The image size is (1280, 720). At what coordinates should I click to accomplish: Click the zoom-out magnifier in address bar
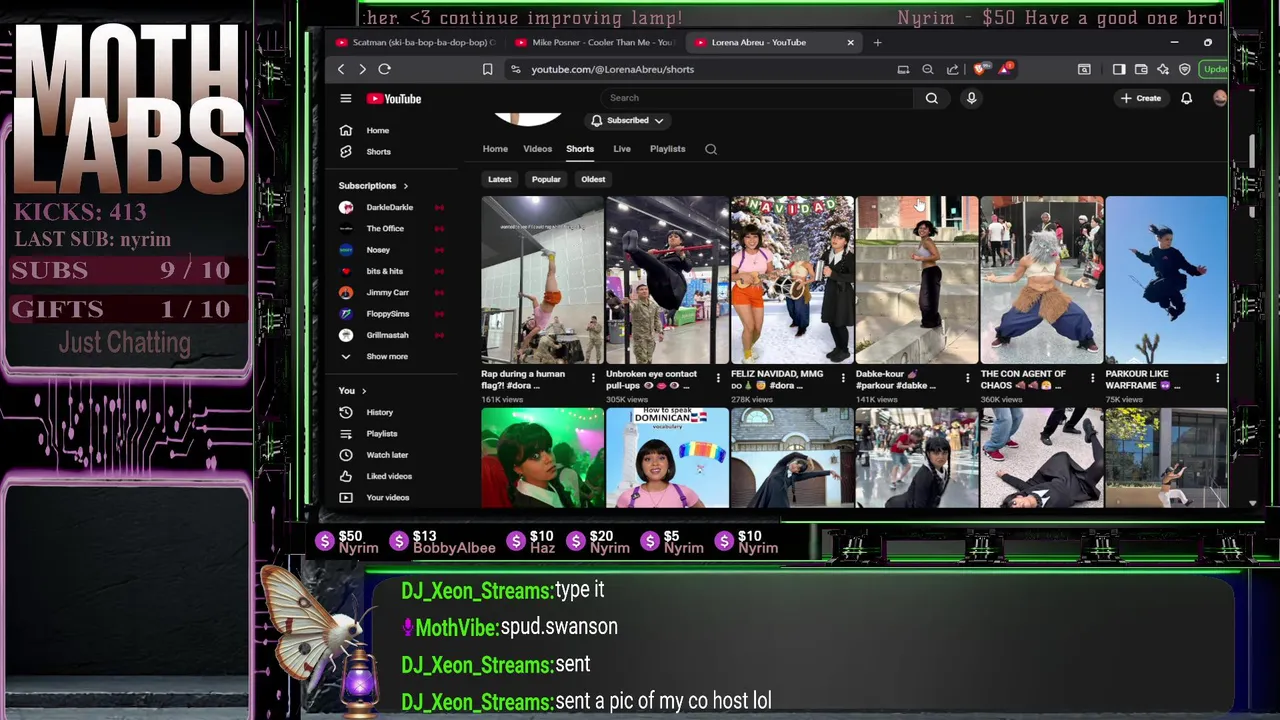click(x=927, y=69)
